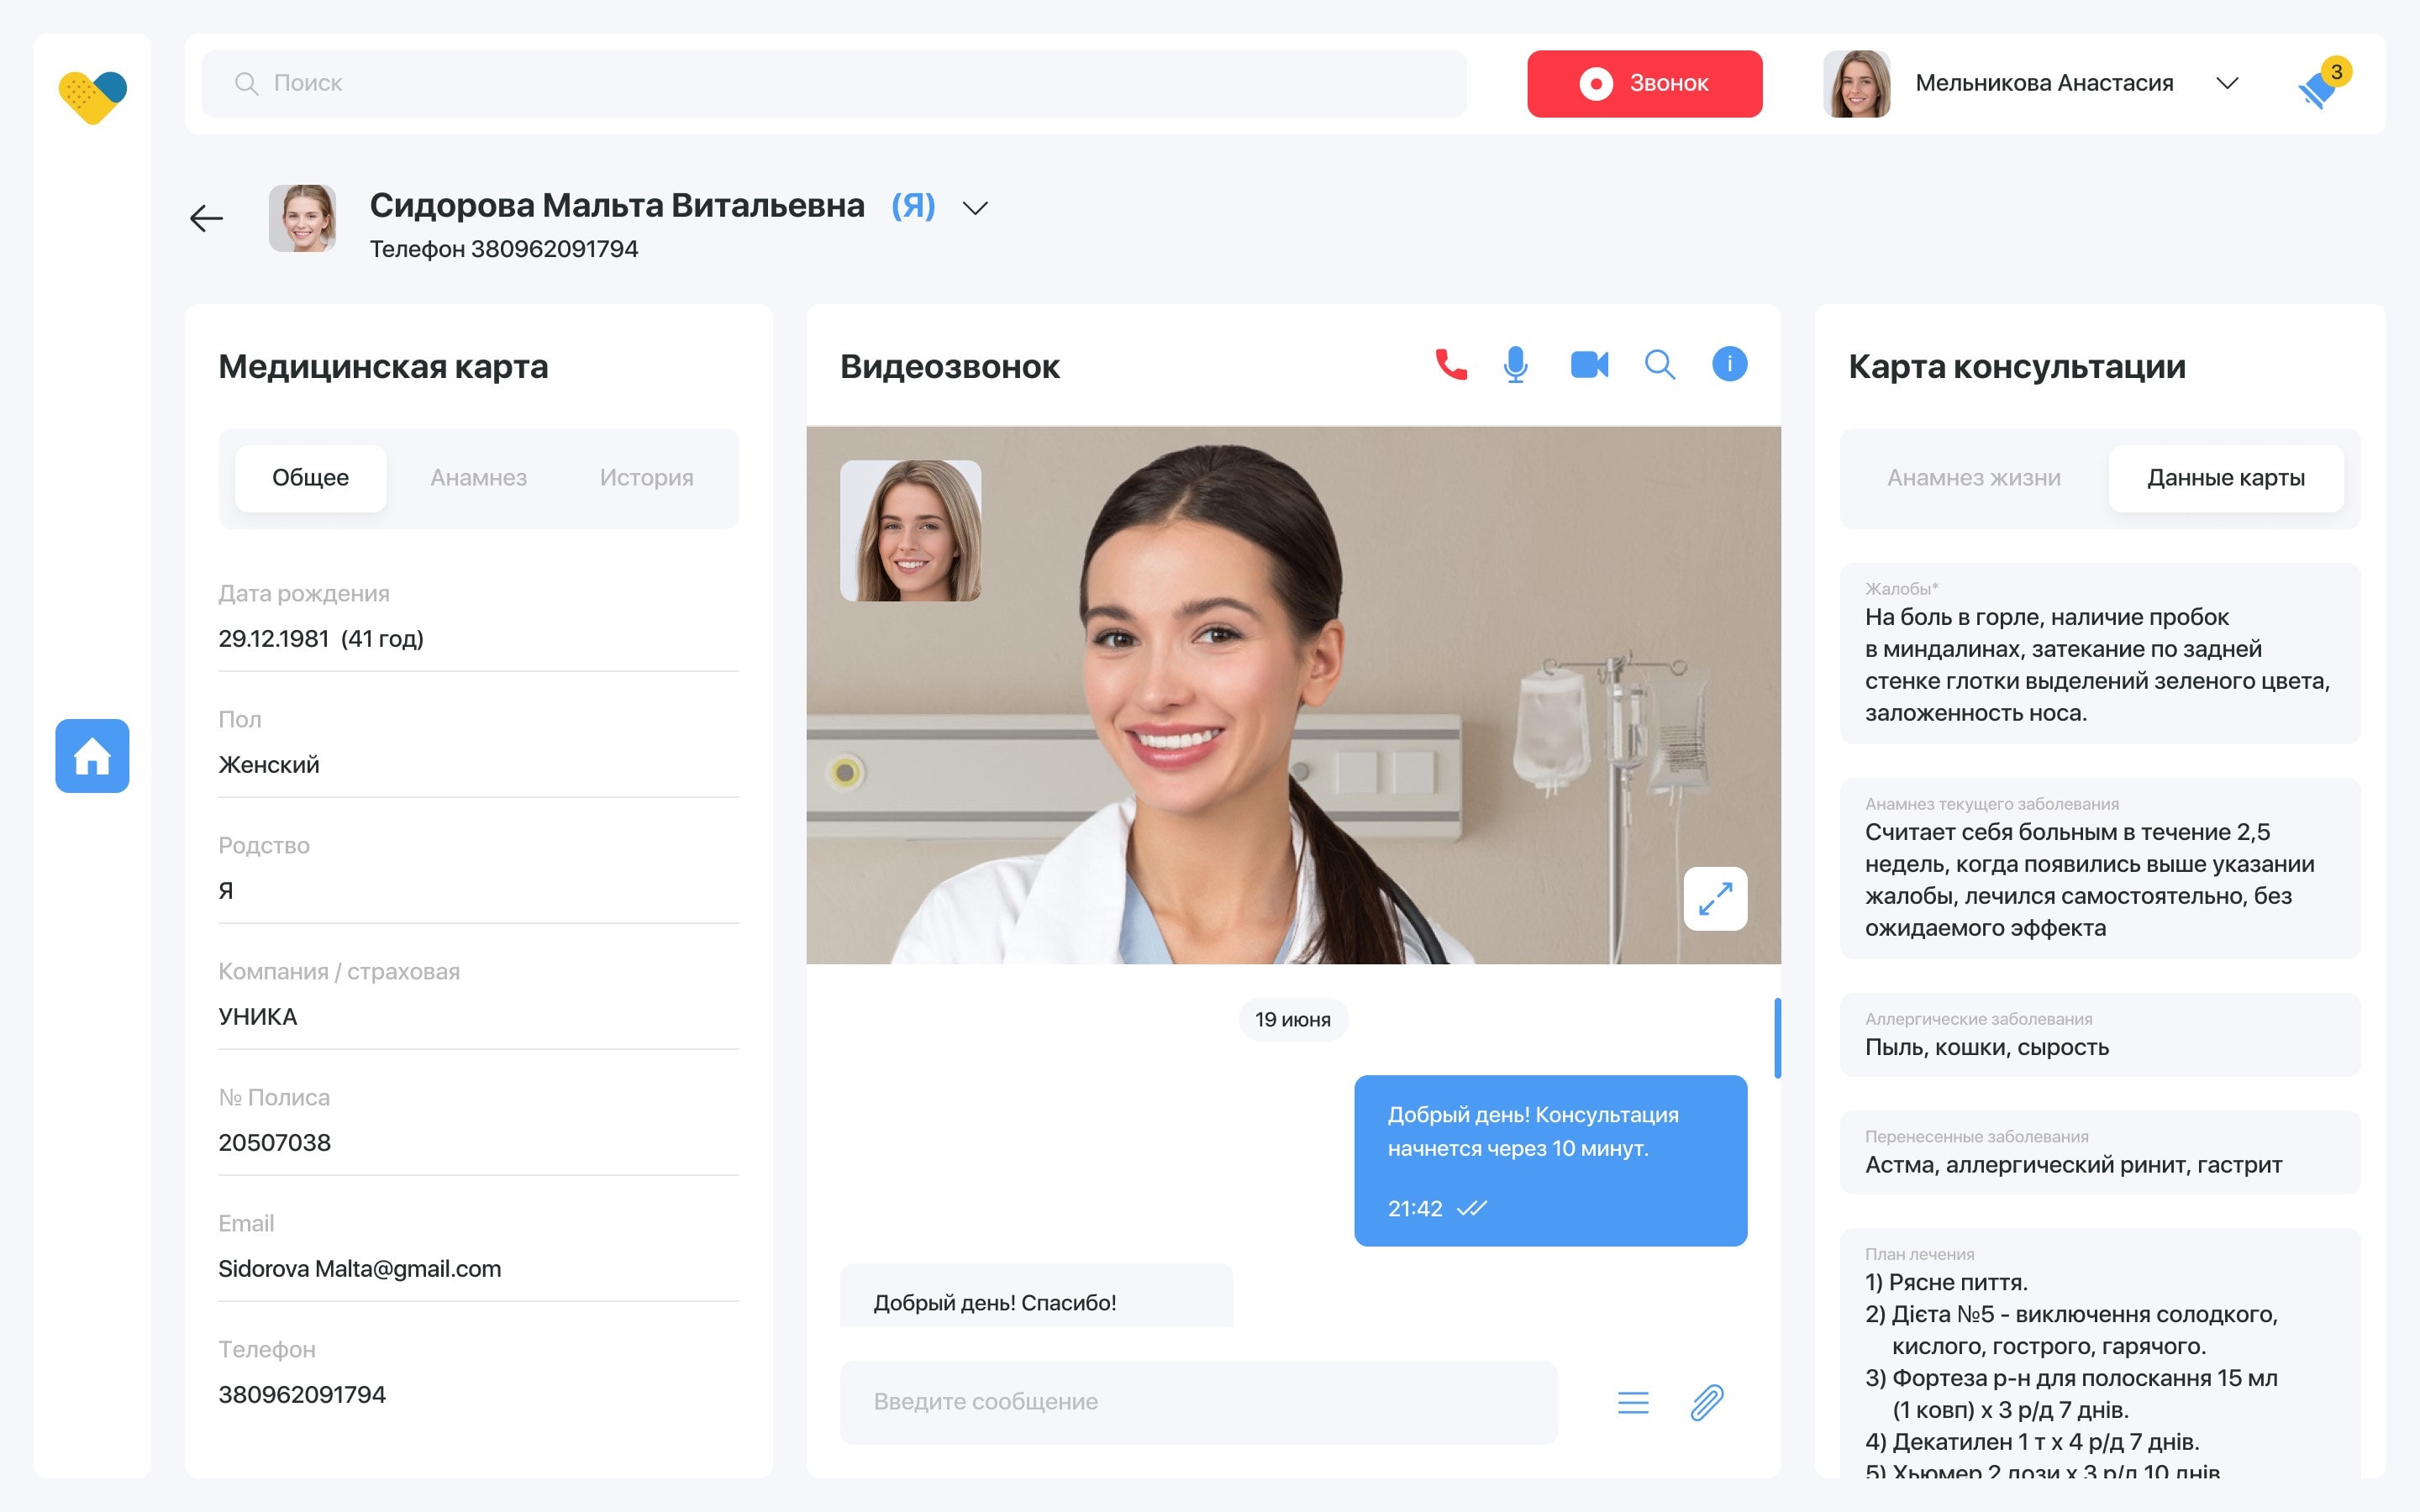Click the record icon in the Звонок button
The height and width of the screenshot is (1512, 2420).
tap(1596, 84)
